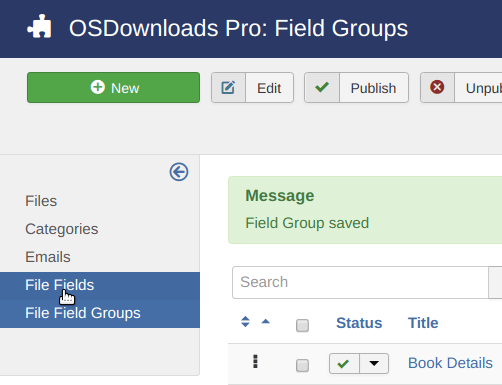Click the Edit pencil icon
The width and height of the screenshot is (502, 385).
228,88
